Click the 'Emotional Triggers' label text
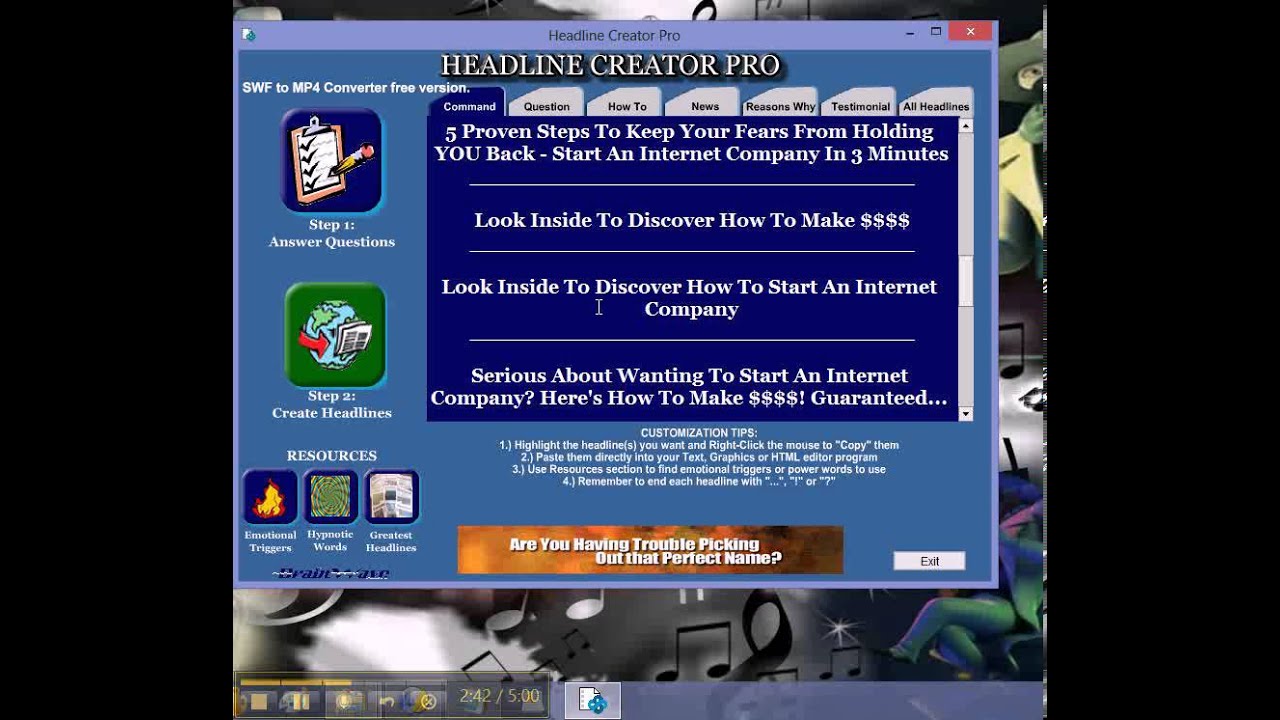This screenshot has height=720, width=1280. [270, 541]
